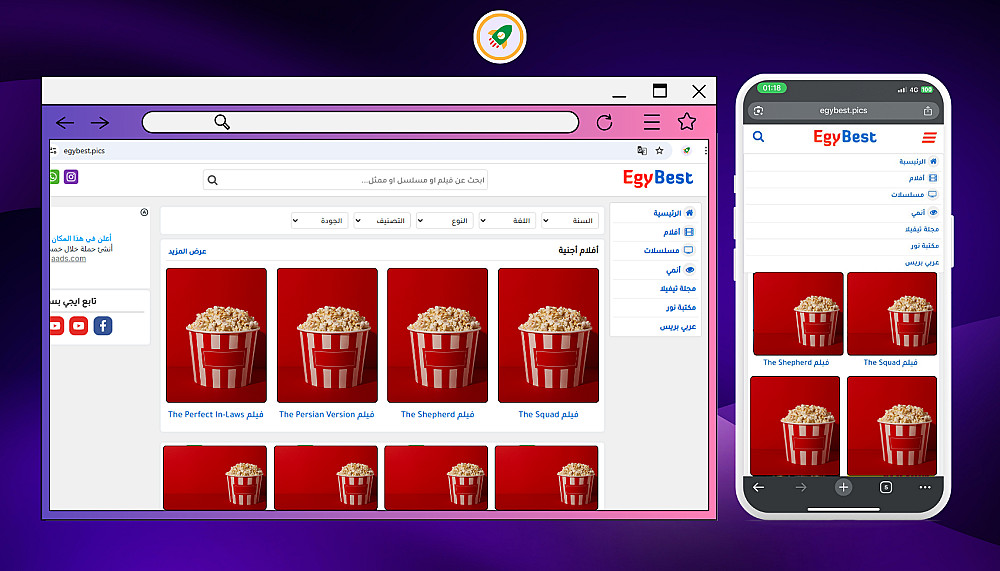Tap the فيلم The Shepherd title on the phone
Image resolution: width=1000 pixels, height=571 pixels.
(x=796, y=363)
